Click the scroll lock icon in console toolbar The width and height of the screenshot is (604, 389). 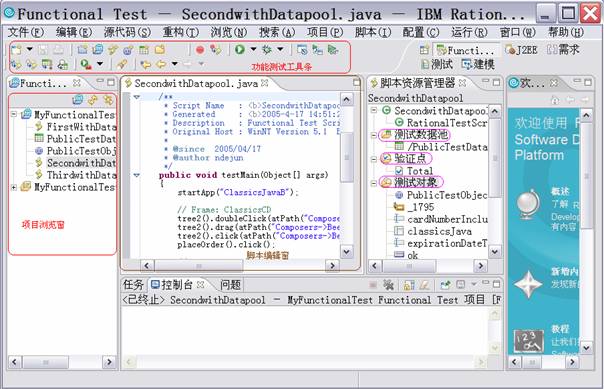click(409, 285)
